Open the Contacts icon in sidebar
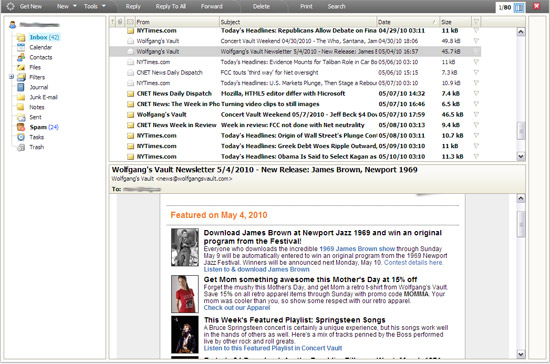550x364 pixels. point(21,57)
